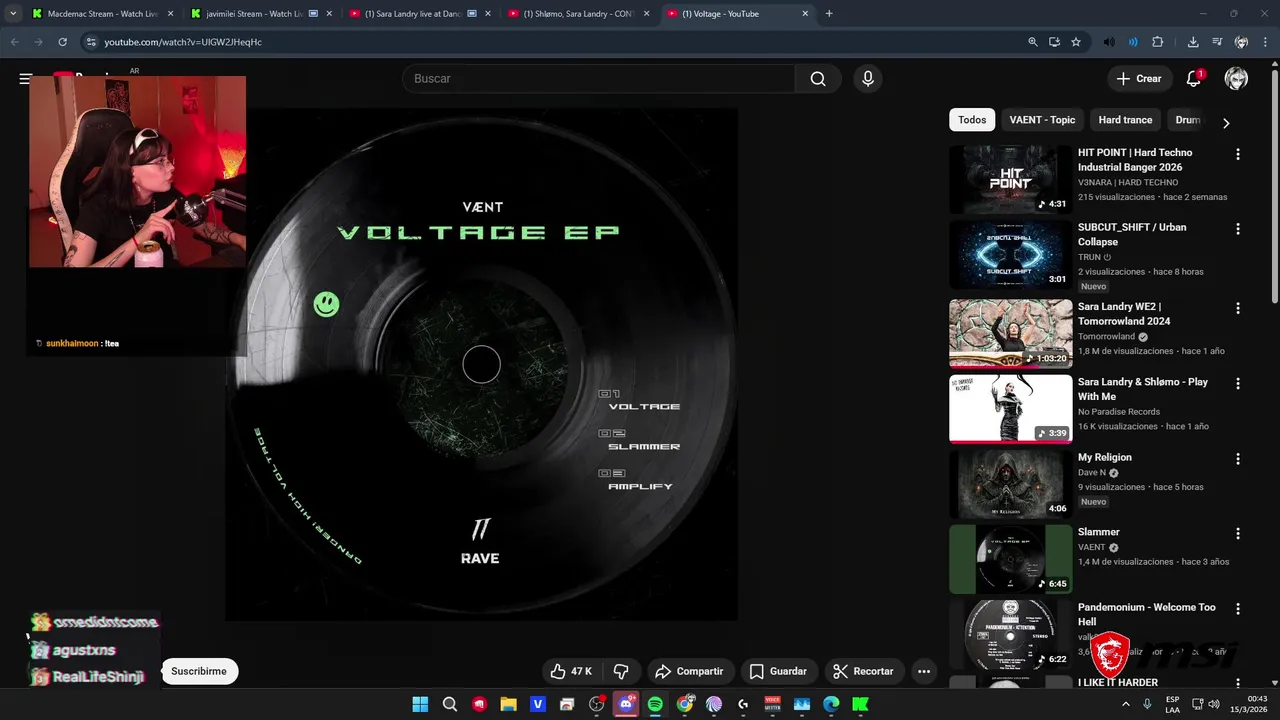Select the Todos filter chip
The image size is (1280, 720).
coord(972,120)
